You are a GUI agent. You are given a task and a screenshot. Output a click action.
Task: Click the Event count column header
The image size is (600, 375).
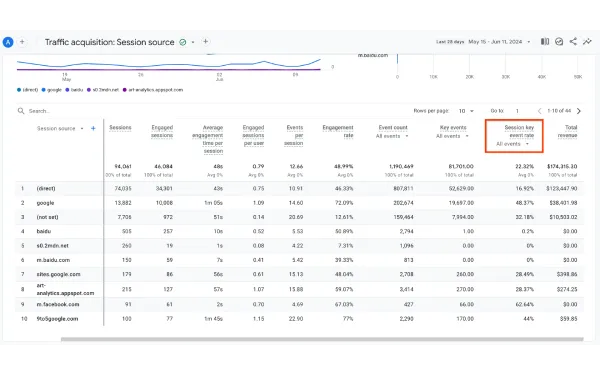(393, 127)
